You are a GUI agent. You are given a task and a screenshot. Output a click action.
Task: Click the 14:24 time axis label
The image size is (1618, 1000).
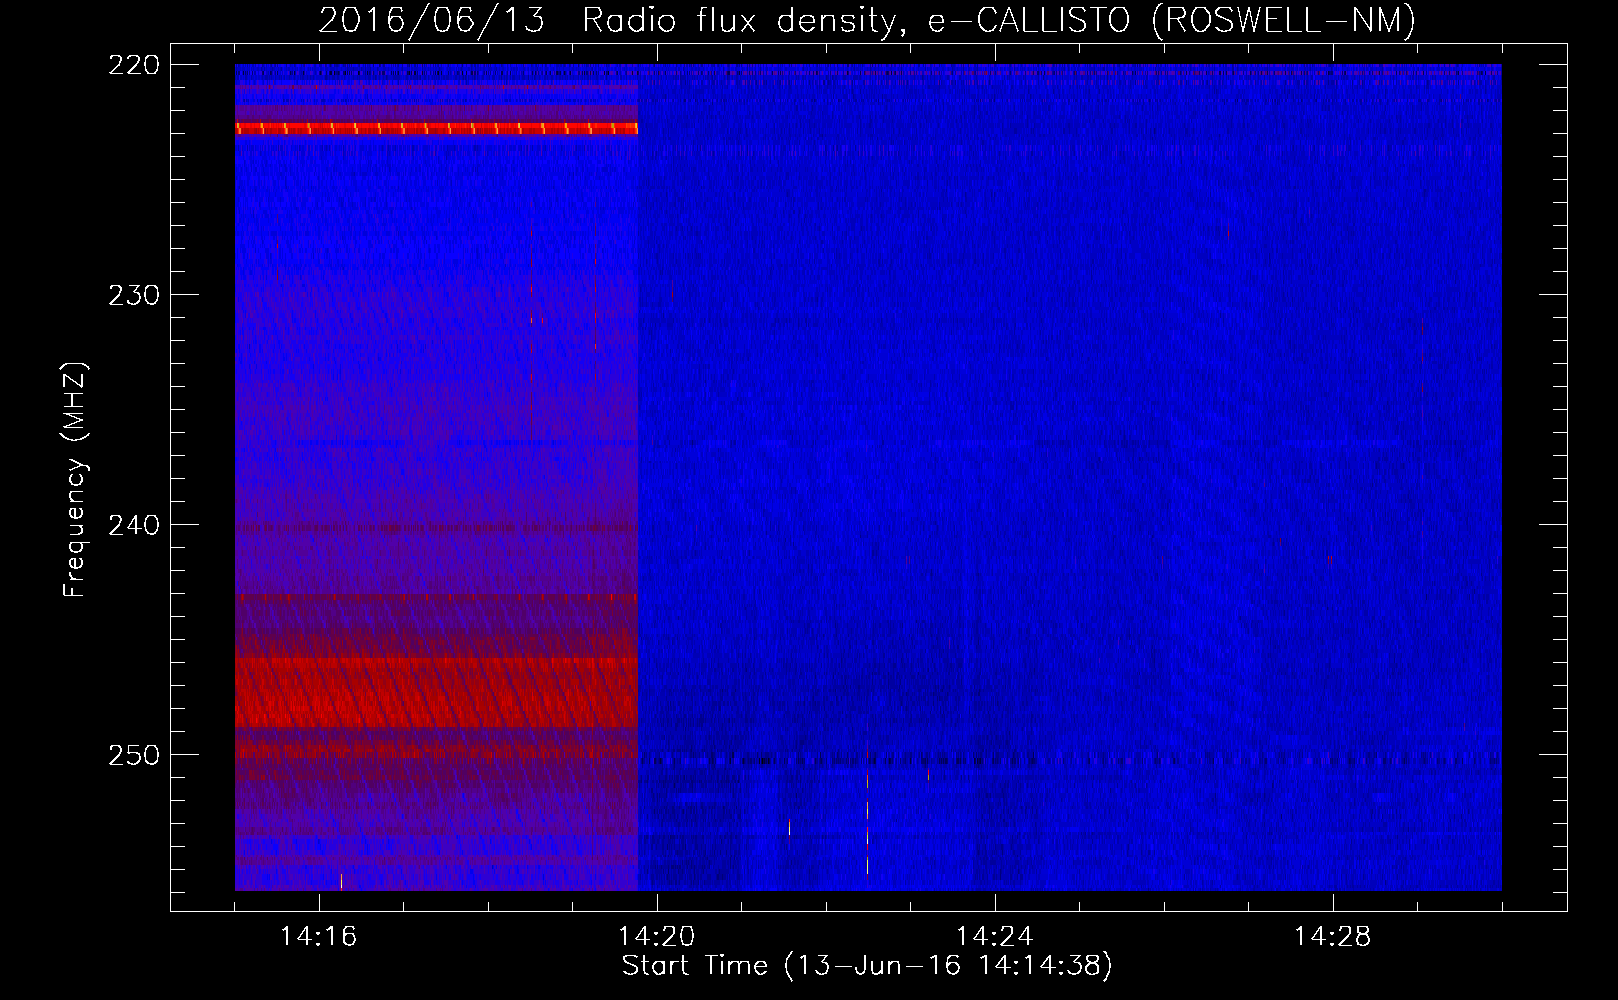[x=994, y=936]
